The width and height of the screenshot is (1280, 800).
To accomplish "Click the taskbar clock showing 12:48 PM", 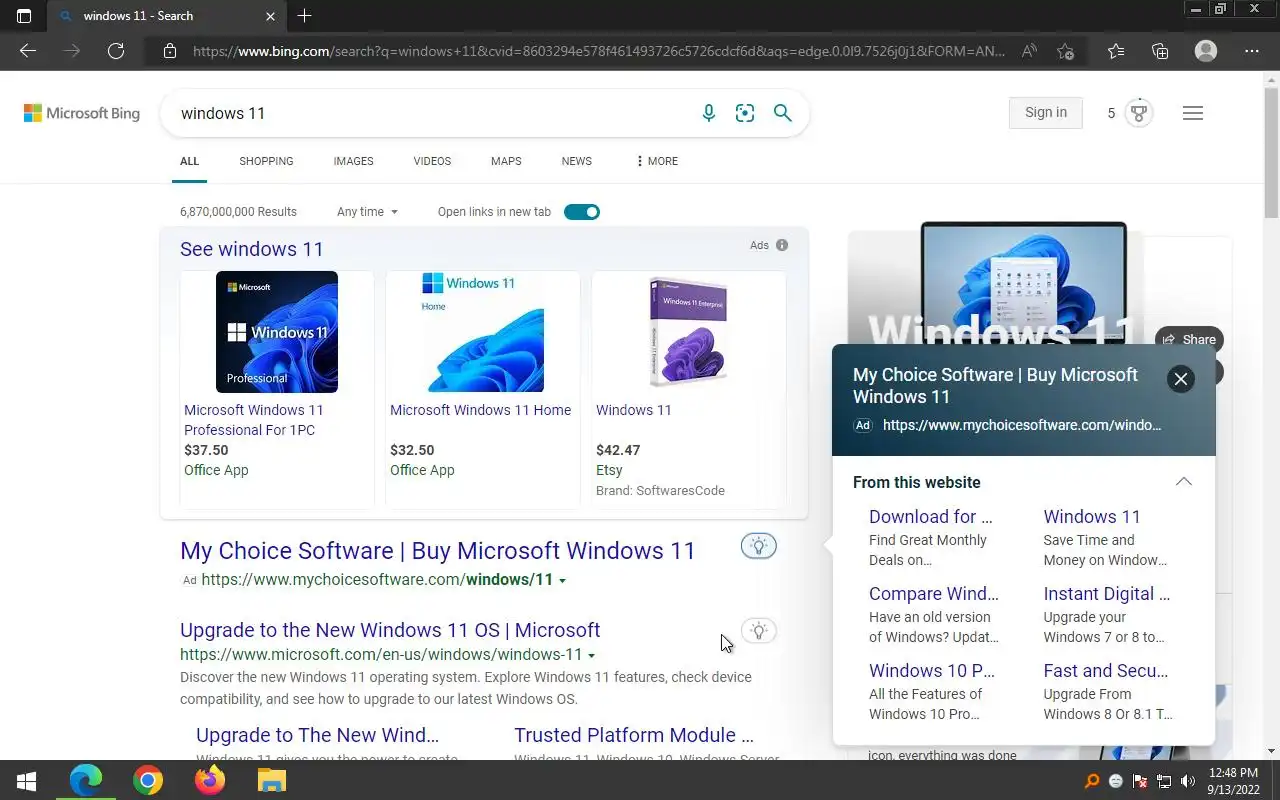I will coord(1232,780).
